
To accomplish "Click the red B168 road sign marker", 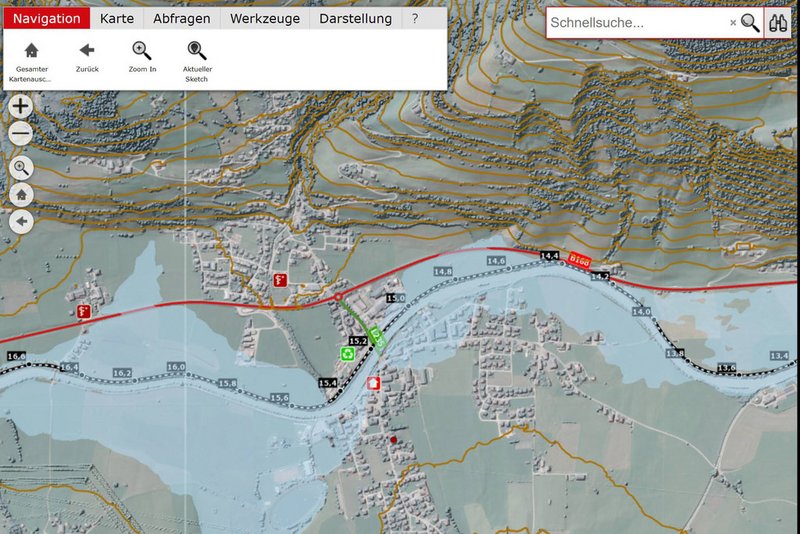I will point(579,260).
